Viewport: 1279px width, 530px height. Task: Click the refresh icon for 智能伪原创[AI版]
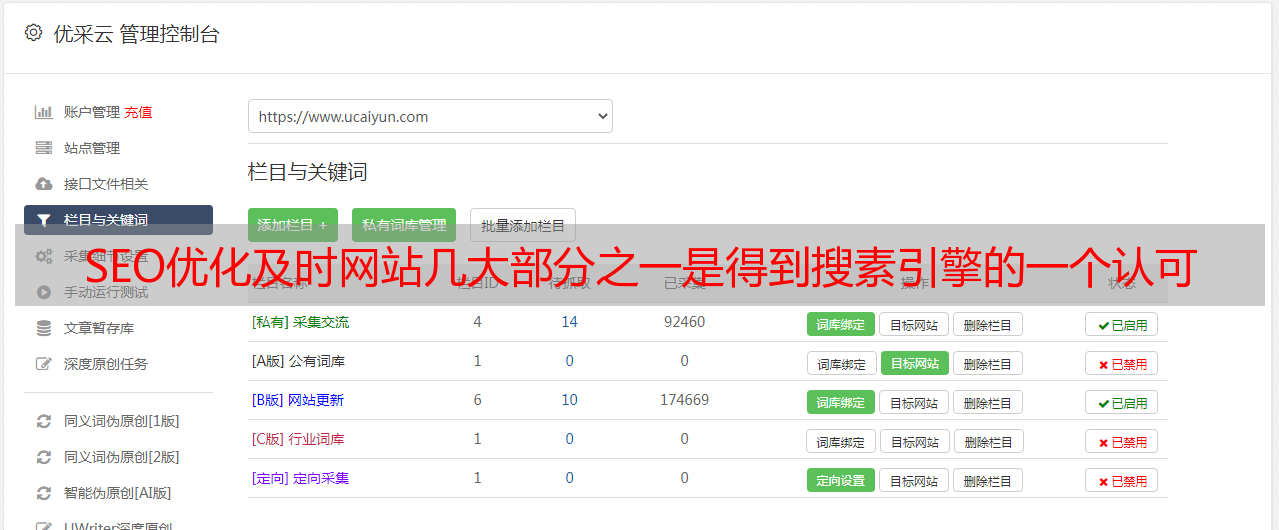pyautogui.click(x=43, y=493)
